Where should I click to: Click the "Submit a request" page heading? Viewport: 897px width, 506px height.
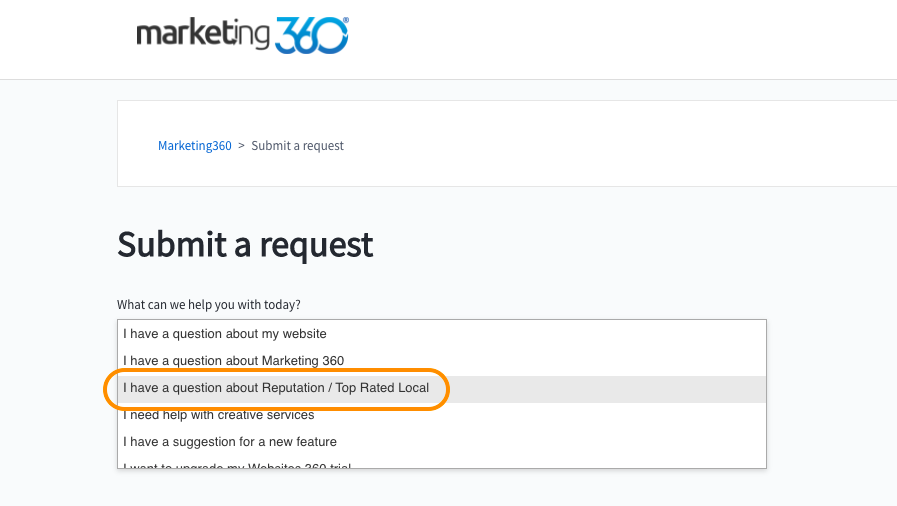pyautogui.click(x=245, y=245)
